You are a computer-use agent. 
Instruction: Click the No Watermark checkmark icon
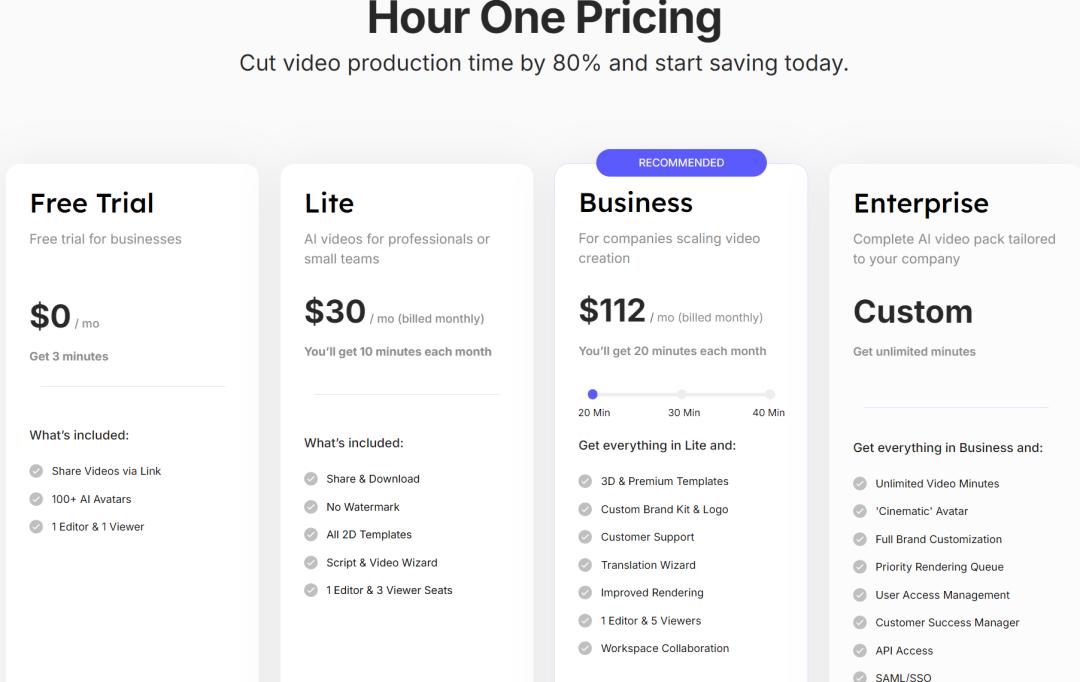tap(311, 507)
